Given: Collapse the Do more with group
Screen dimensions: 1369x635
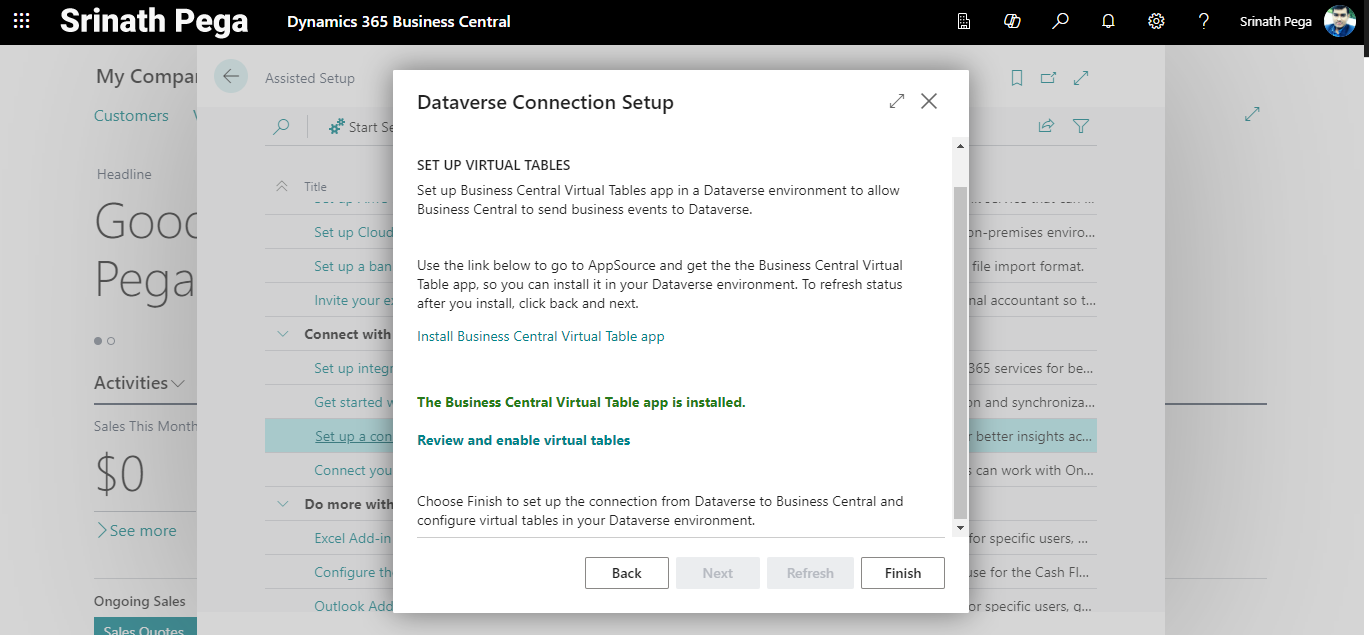Looking at the screenshot, I should 283,504.
